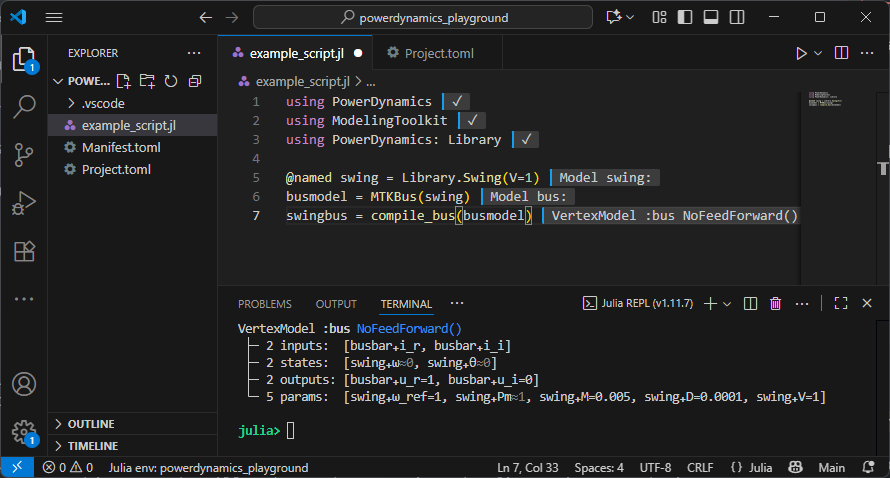Open the Source Control view
The height and width of the screenshot is (478, 890).
point(24,155)
